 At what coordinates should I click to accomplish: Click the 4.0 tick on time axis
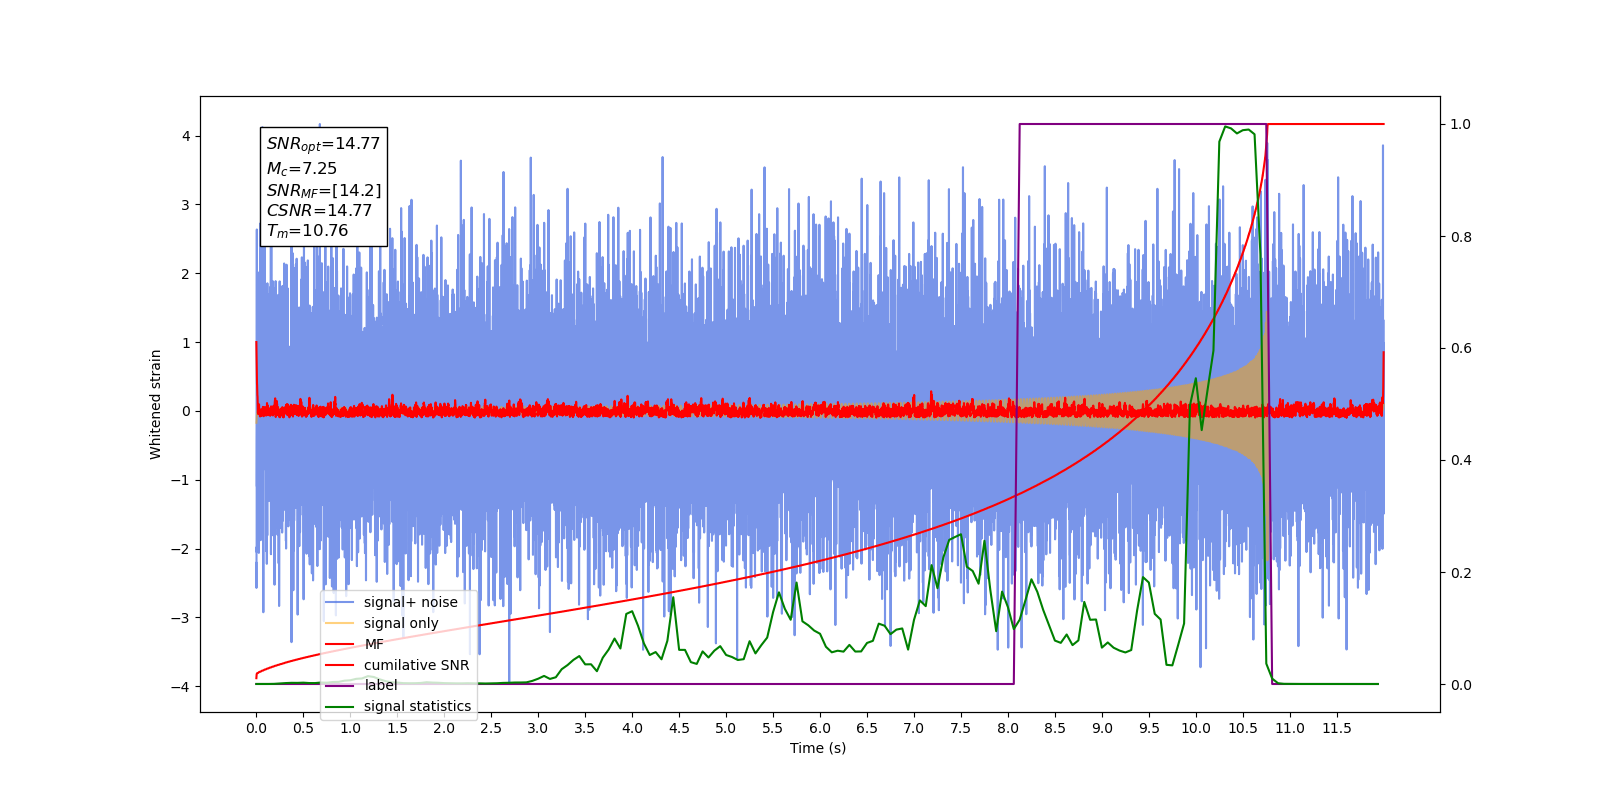click(632, 728)
